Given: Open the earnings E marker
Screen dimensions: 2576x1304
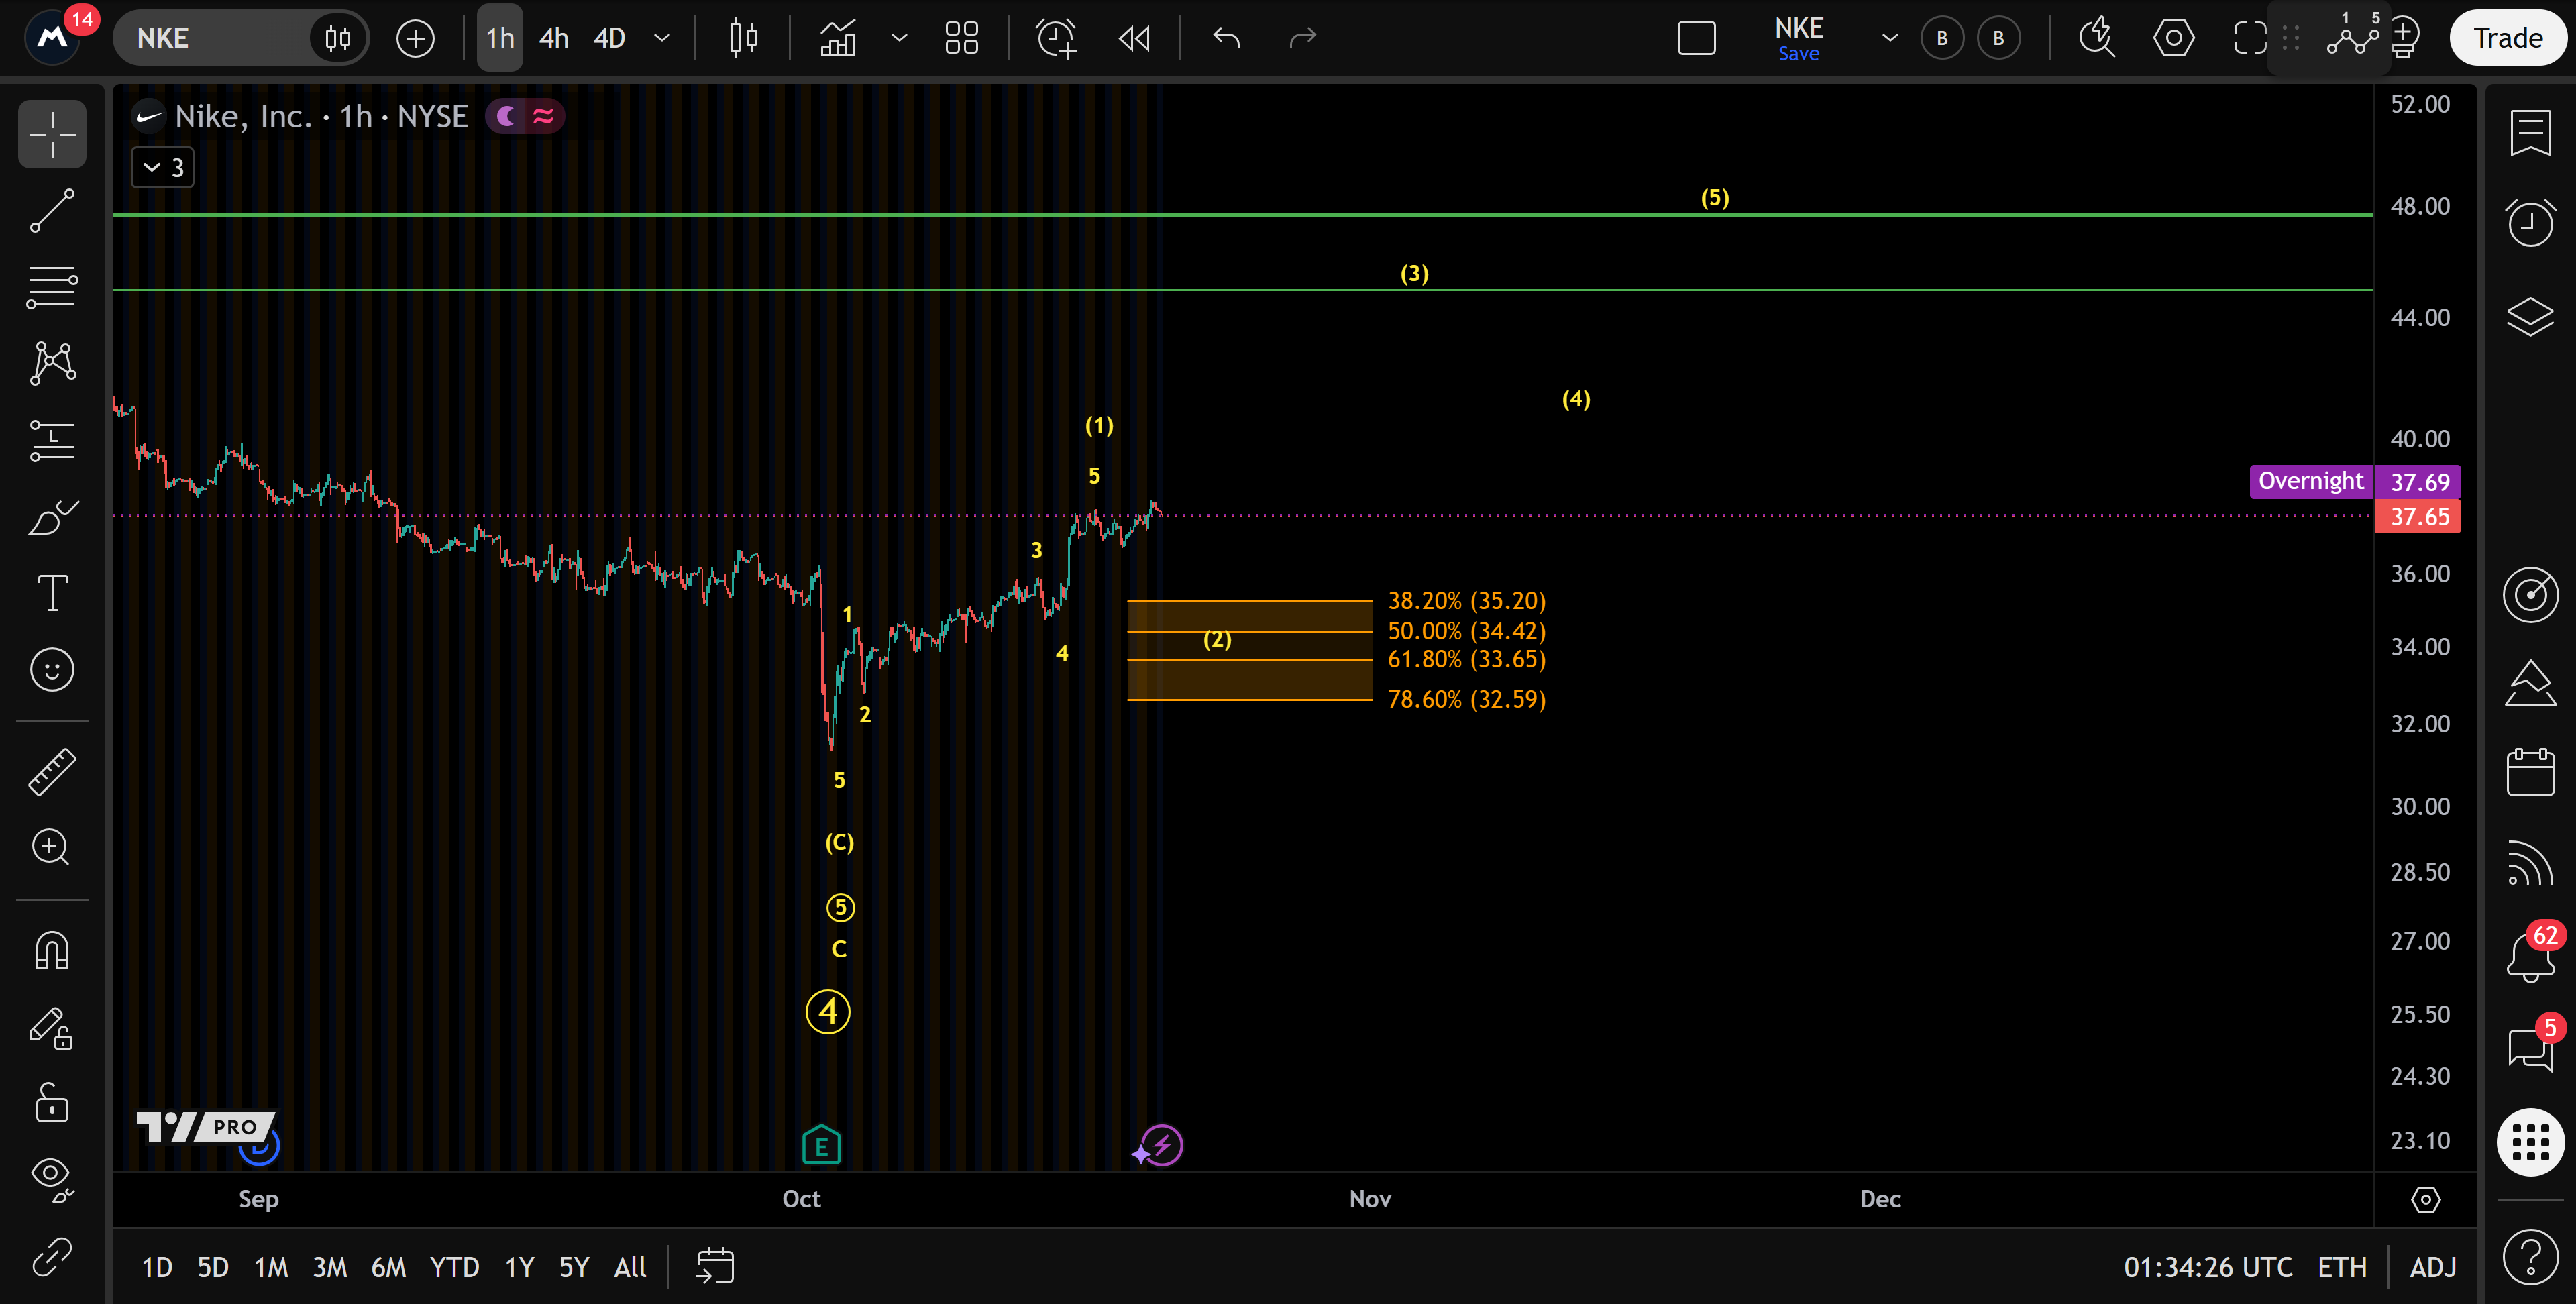Looking at the screenshot, I should (x=822, y=1146).
